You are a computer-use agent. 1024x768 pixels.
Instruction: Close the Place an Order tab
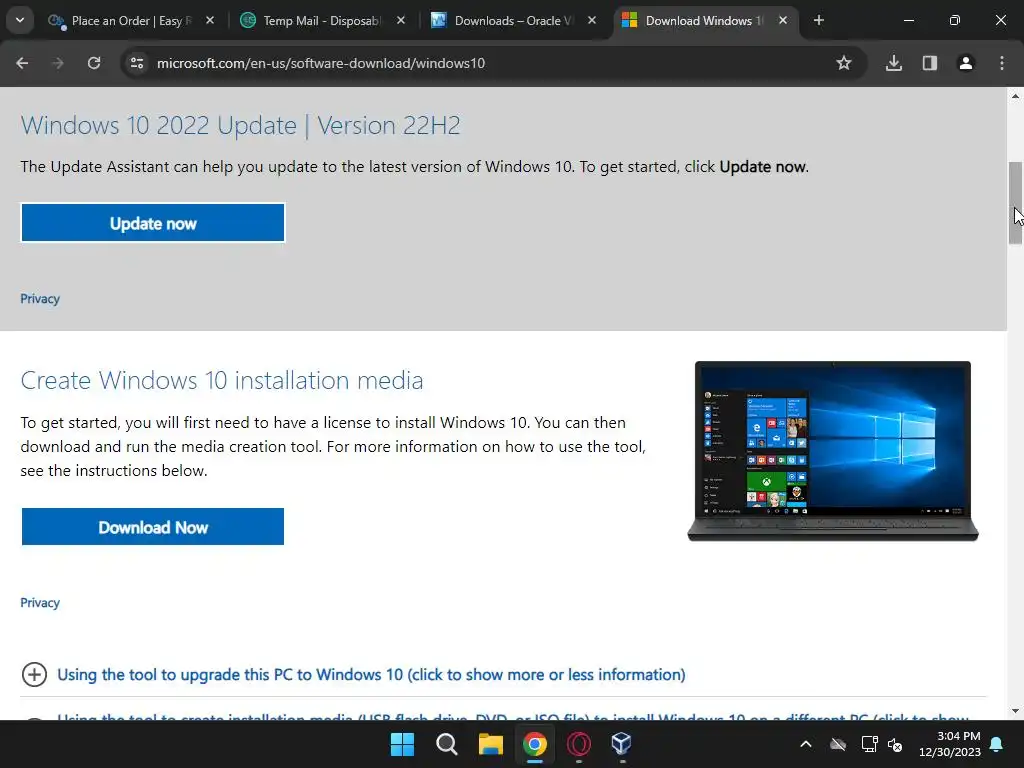[210, 20]
